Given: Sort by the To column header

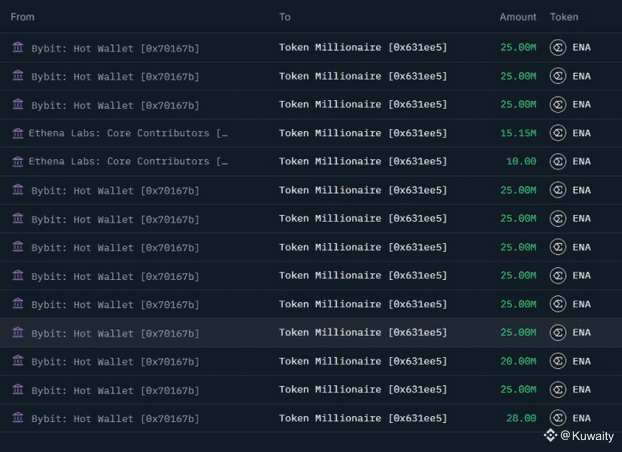Looking at the screenshot, I should point(285,17).
